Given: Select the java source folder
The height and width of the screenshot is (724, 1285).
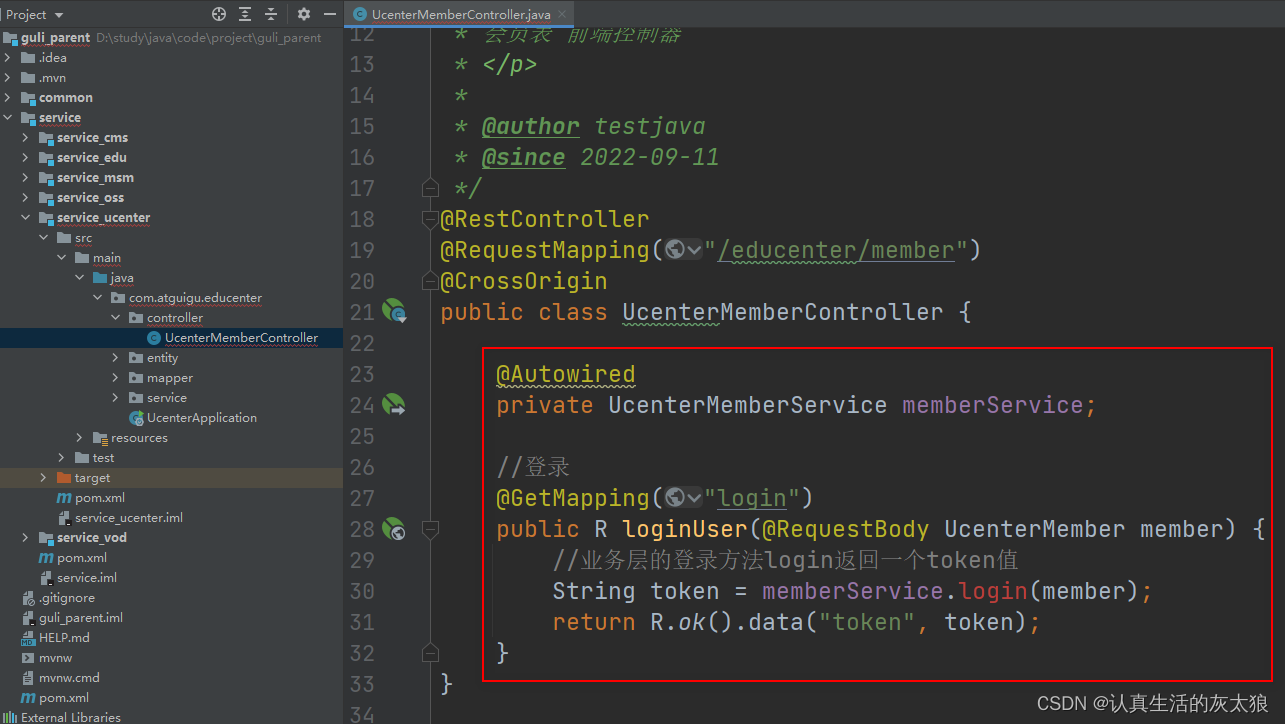Looking at the screenshot, I should point(122,278).
